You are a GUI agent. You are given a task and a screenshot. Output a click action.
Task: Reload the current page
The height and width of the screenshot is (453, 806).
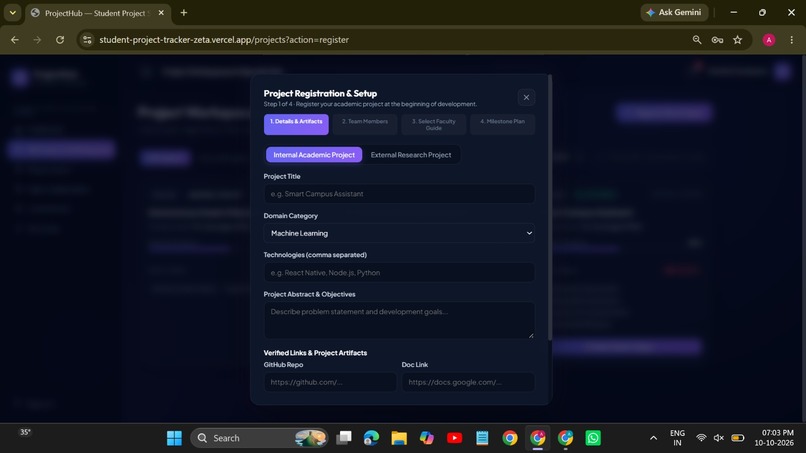coord(60,40)
